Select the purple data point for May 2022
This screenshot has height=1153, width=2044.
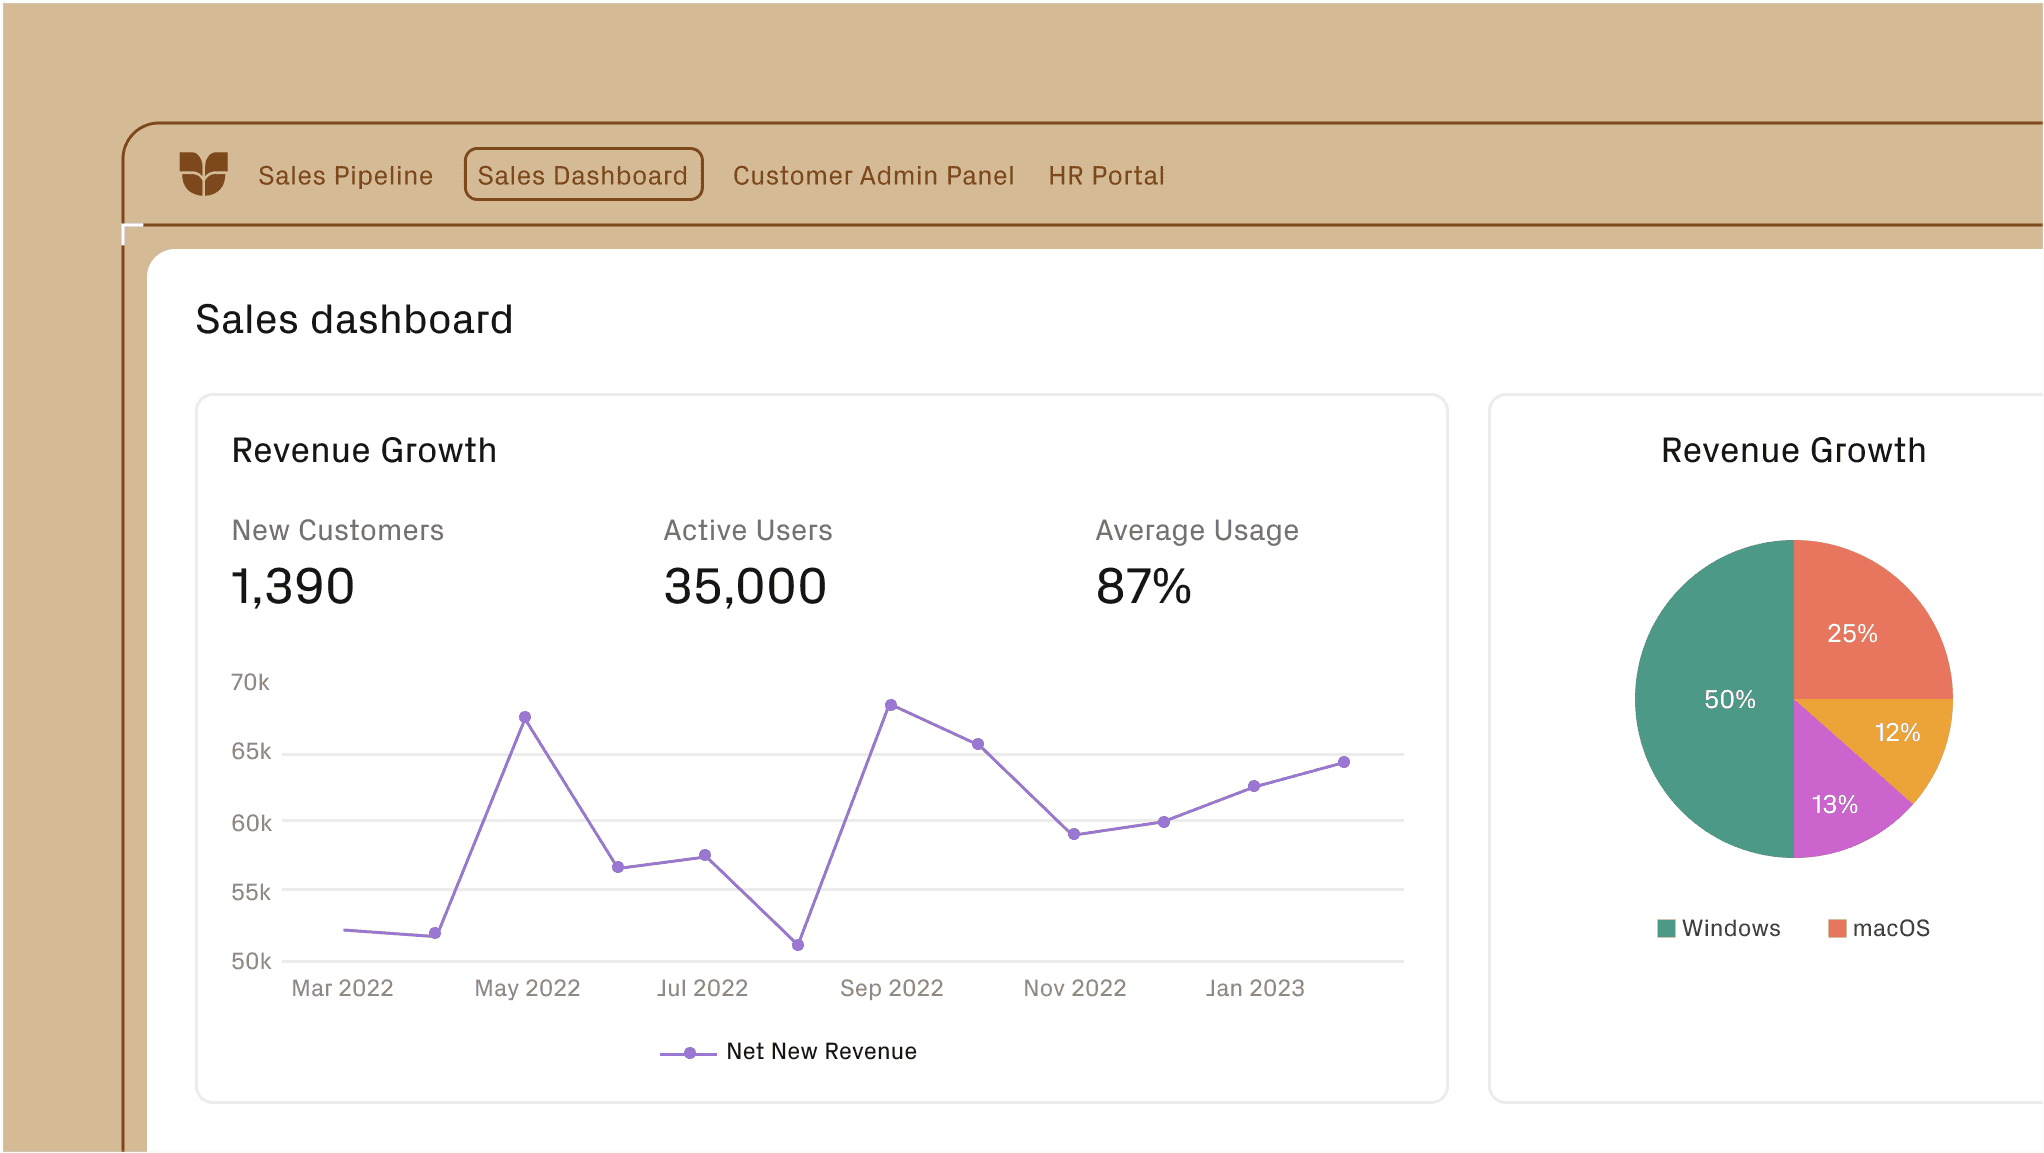point(525,716)
